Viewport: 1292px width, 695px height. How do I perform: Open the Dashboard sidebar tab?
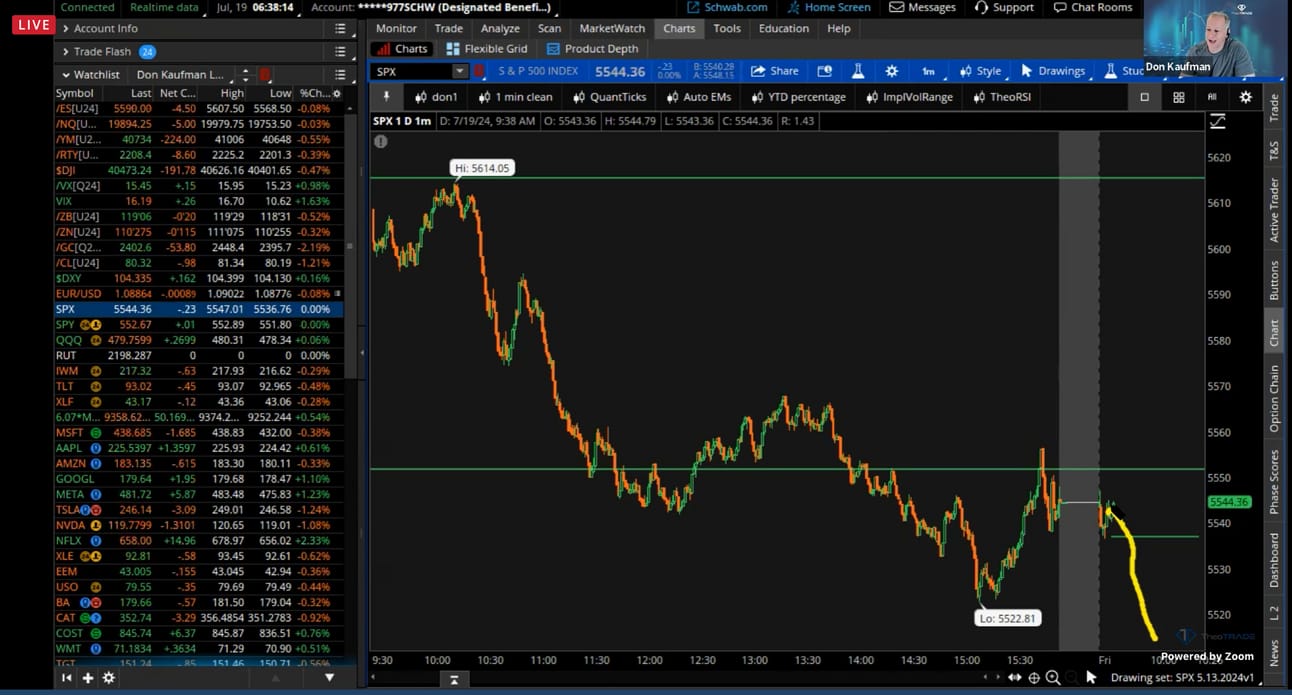(1274, 559)
